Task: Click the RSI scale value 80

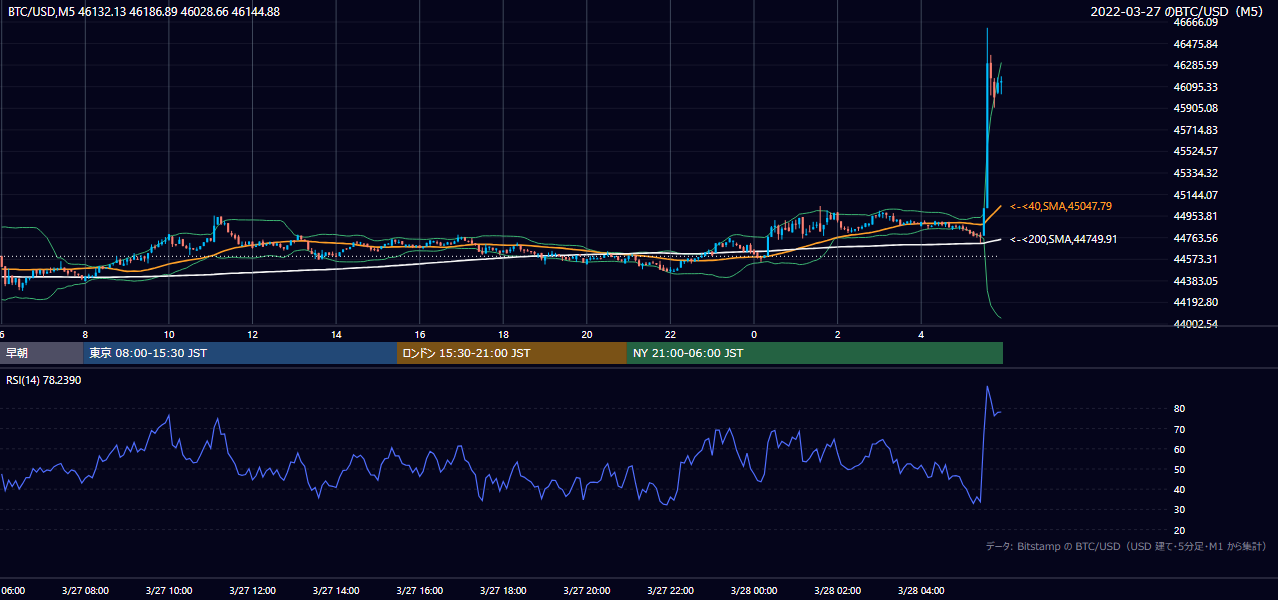Action: pyautogui.click(x=1180, y=409)
